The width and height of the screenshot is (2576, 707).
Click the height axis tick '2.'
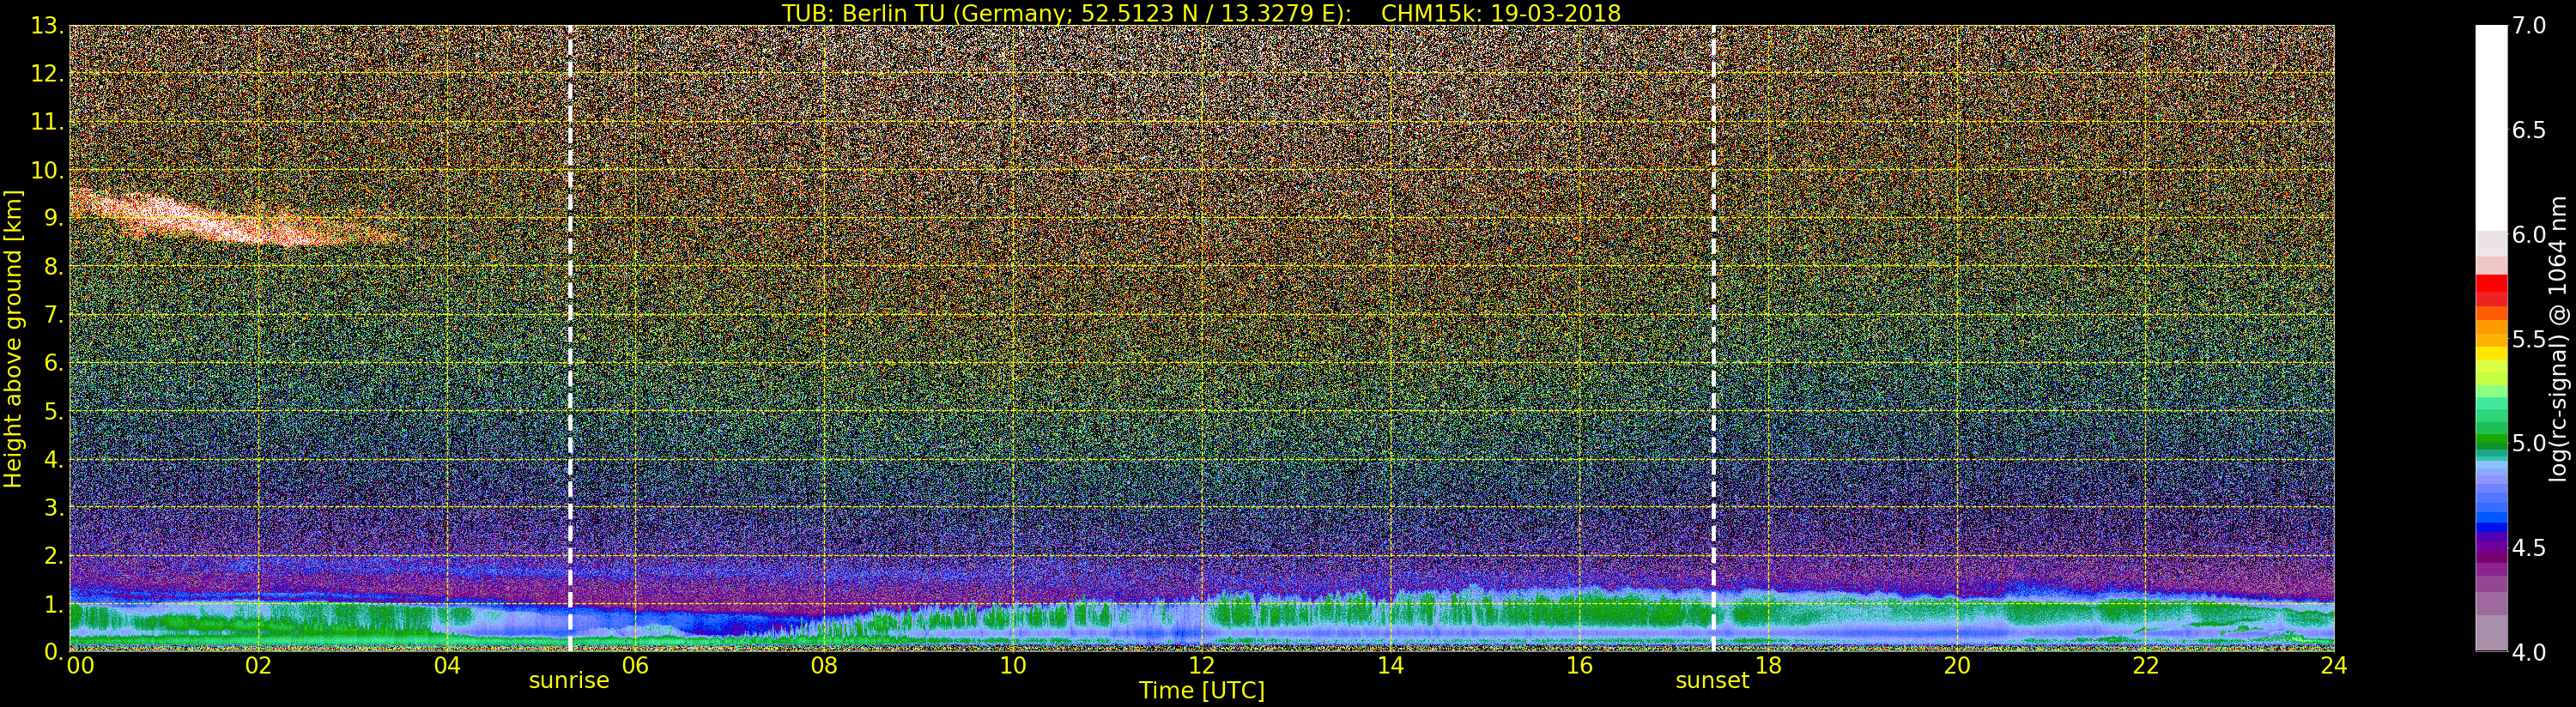(x=53, y=555)
